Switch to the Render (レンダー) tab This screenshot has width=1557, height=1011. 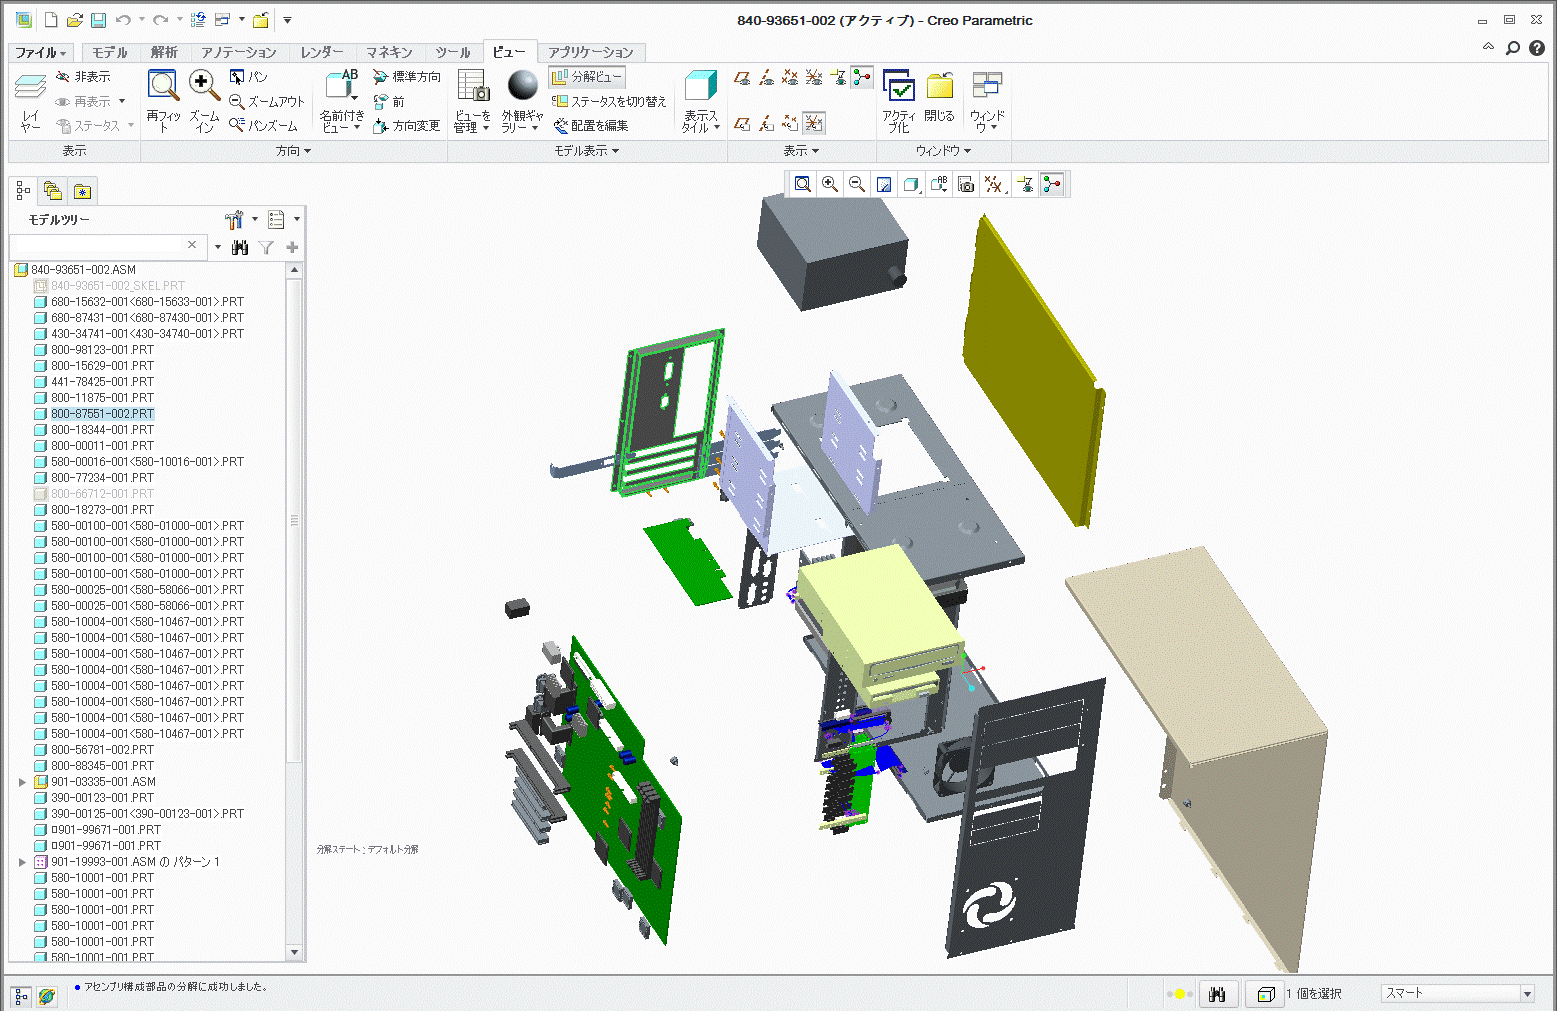coord(322,53)
